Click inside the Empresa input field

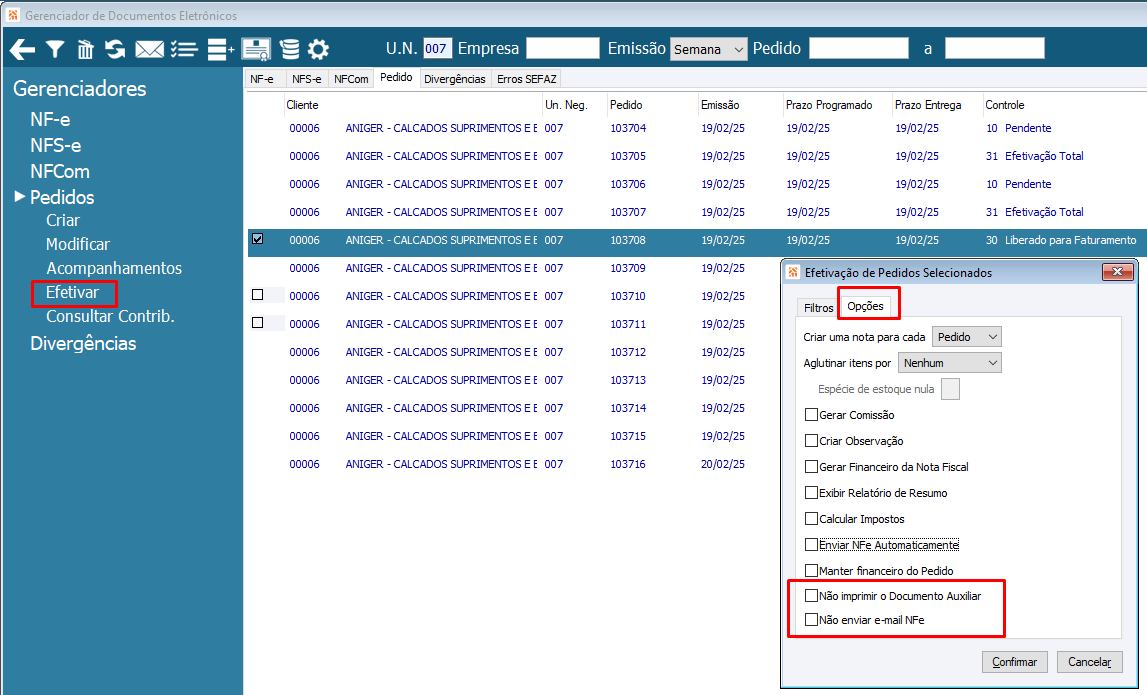click(x=563, y=47)
